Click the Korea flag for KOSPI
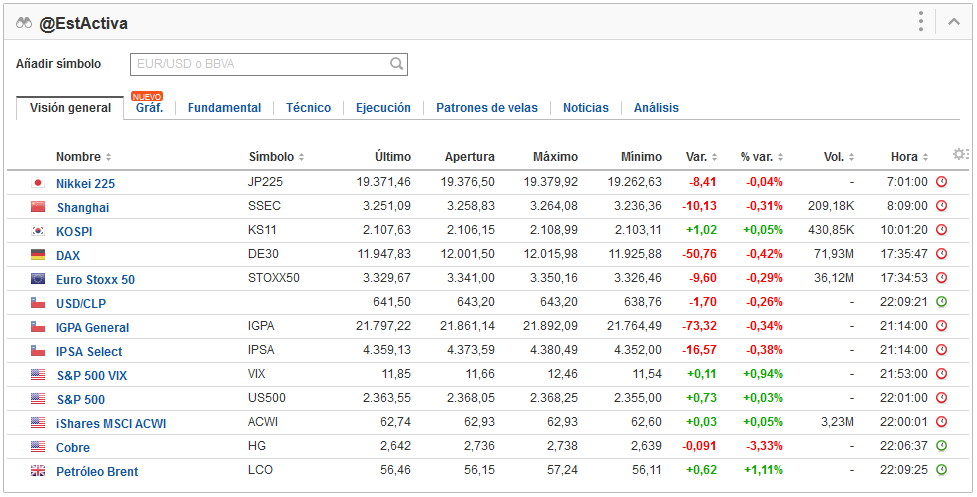 (x=38, y=230)
